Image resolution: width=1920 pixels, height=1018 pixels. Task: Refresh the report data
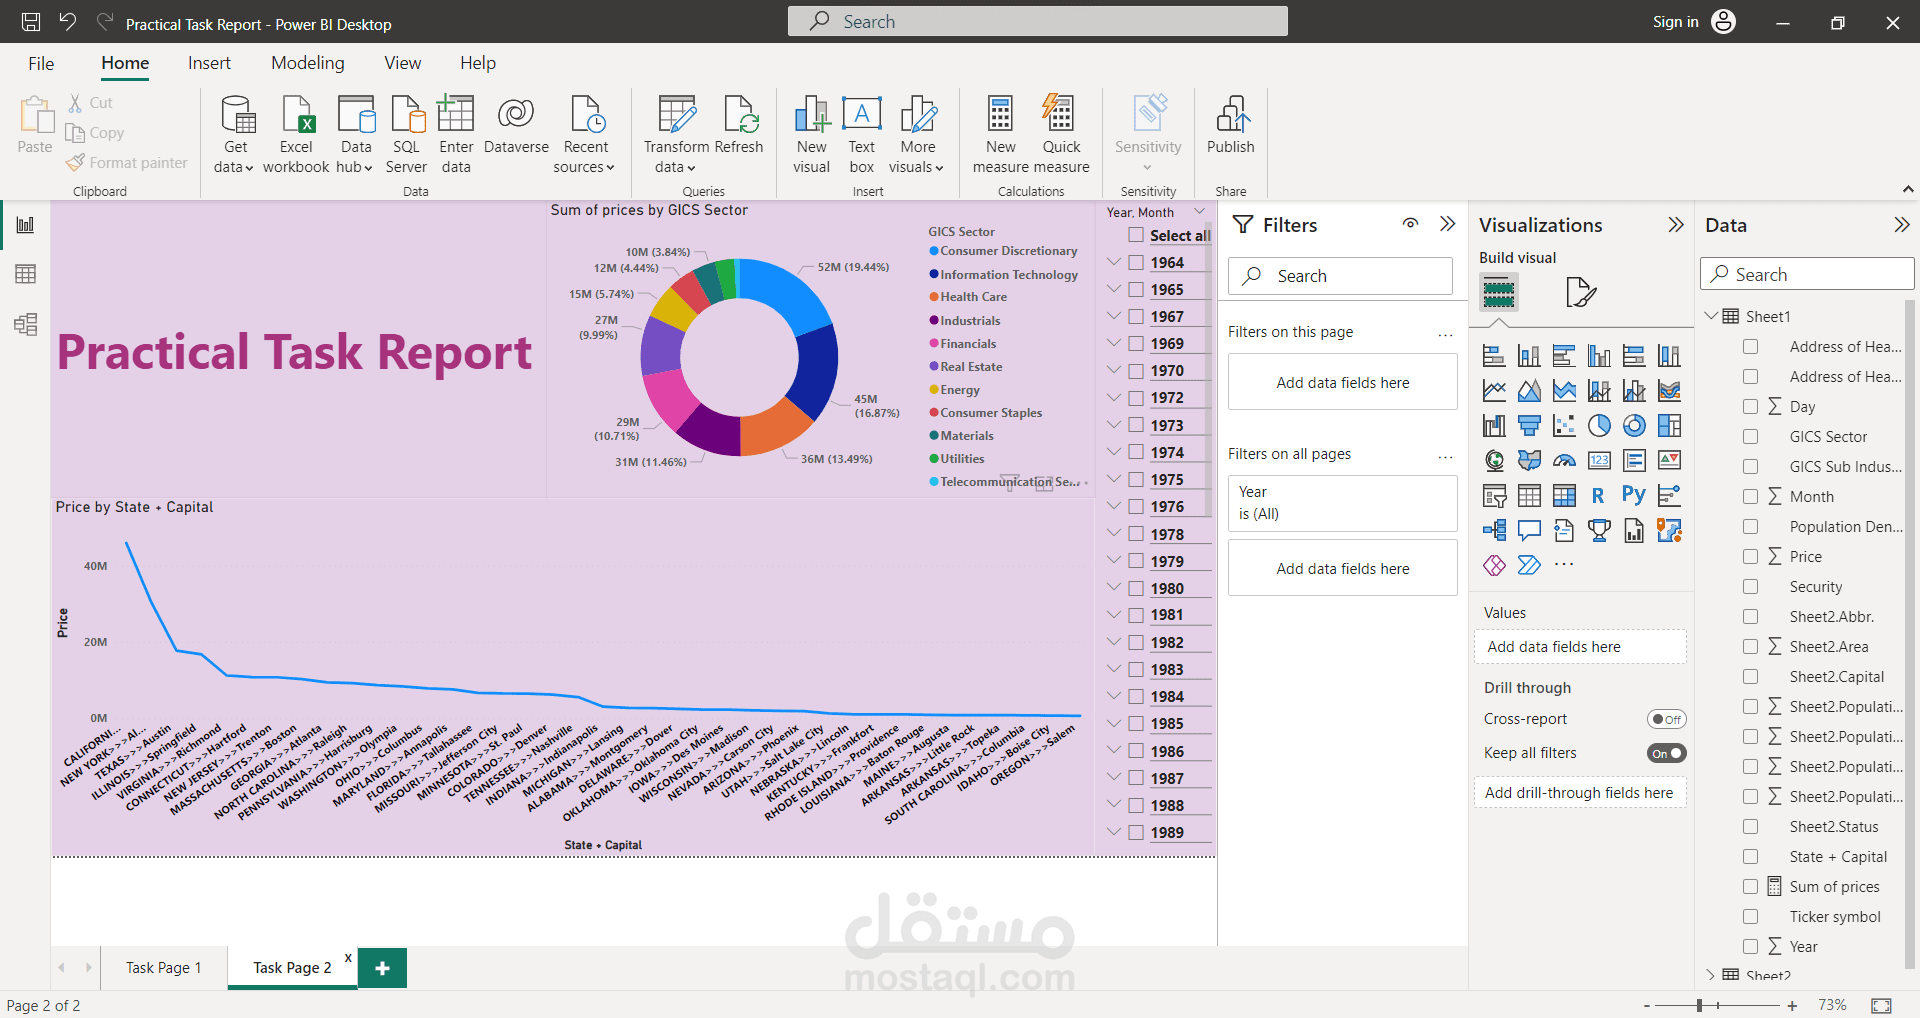pos(739,125)
